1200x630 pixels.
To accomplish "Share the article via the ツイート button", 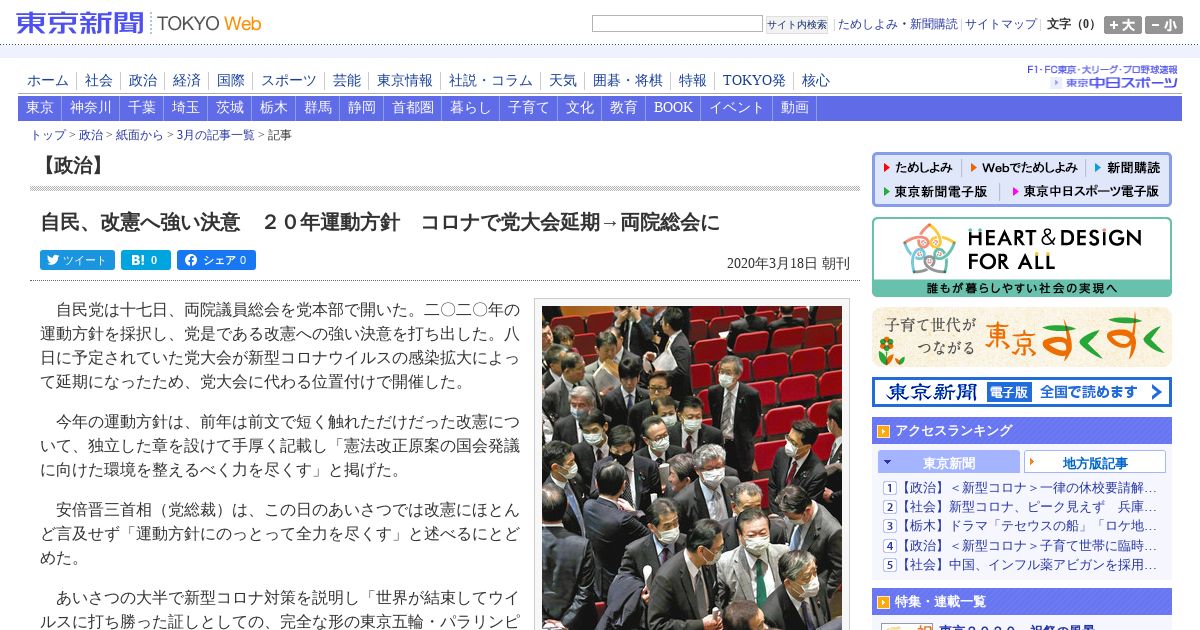I will pos(77,260).
